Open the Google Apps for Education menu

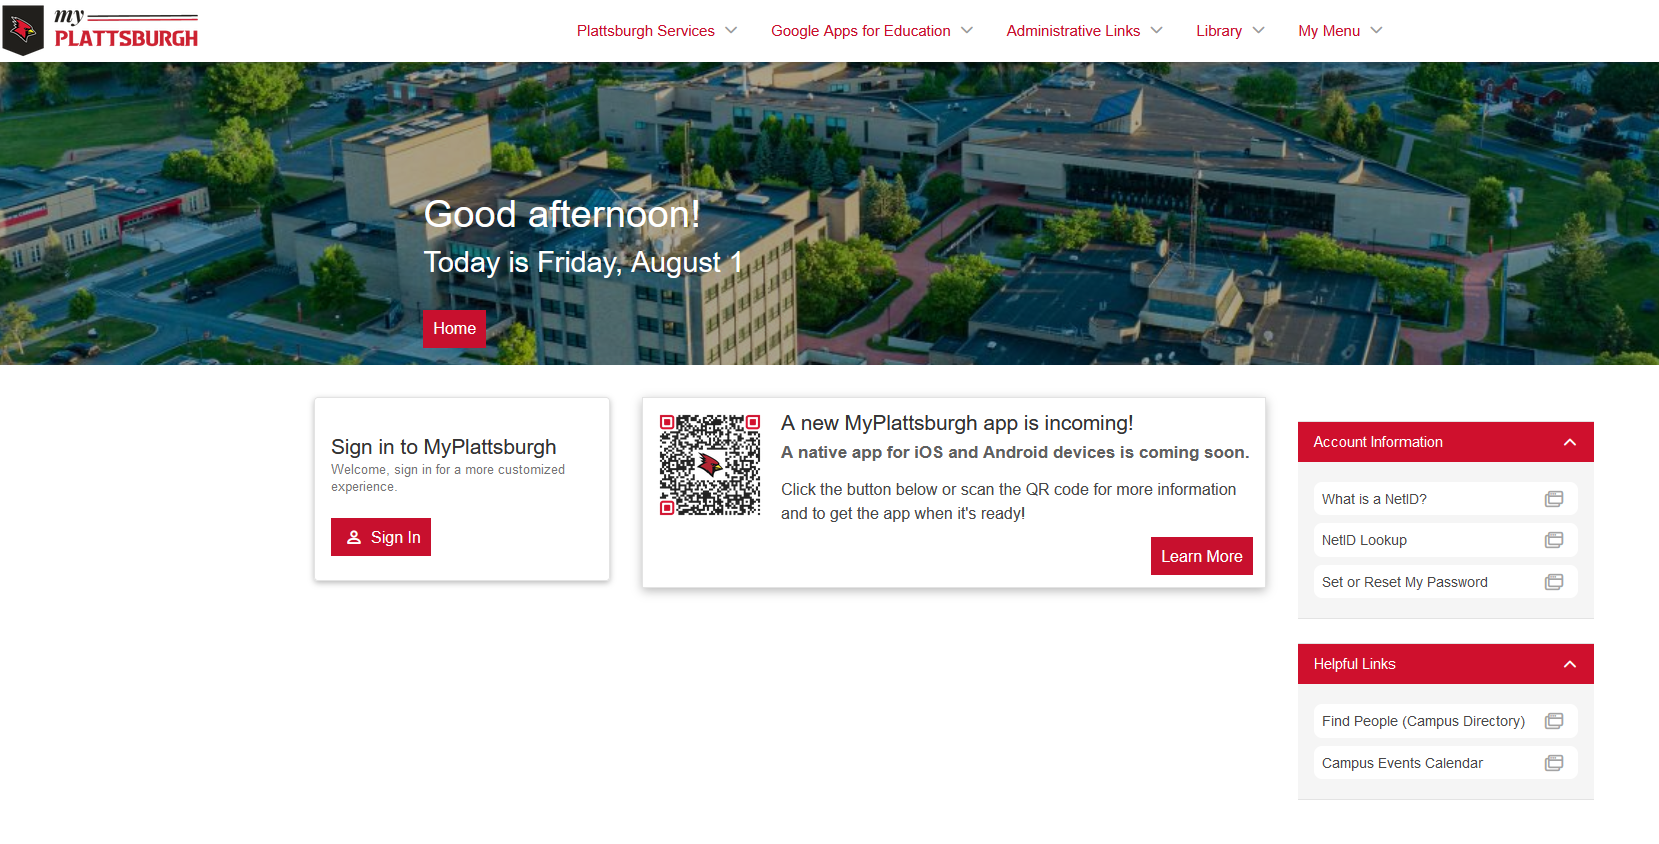point(861,31)
